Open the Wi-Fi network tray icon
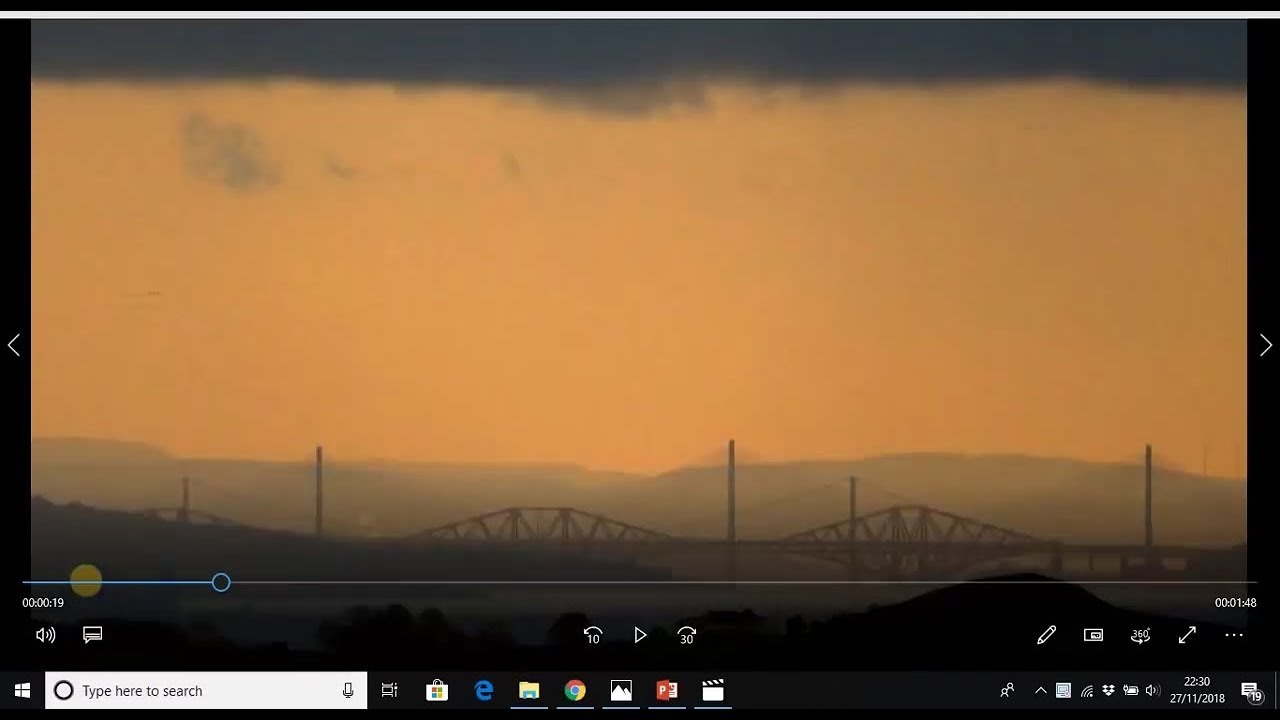 [1087, 691]
